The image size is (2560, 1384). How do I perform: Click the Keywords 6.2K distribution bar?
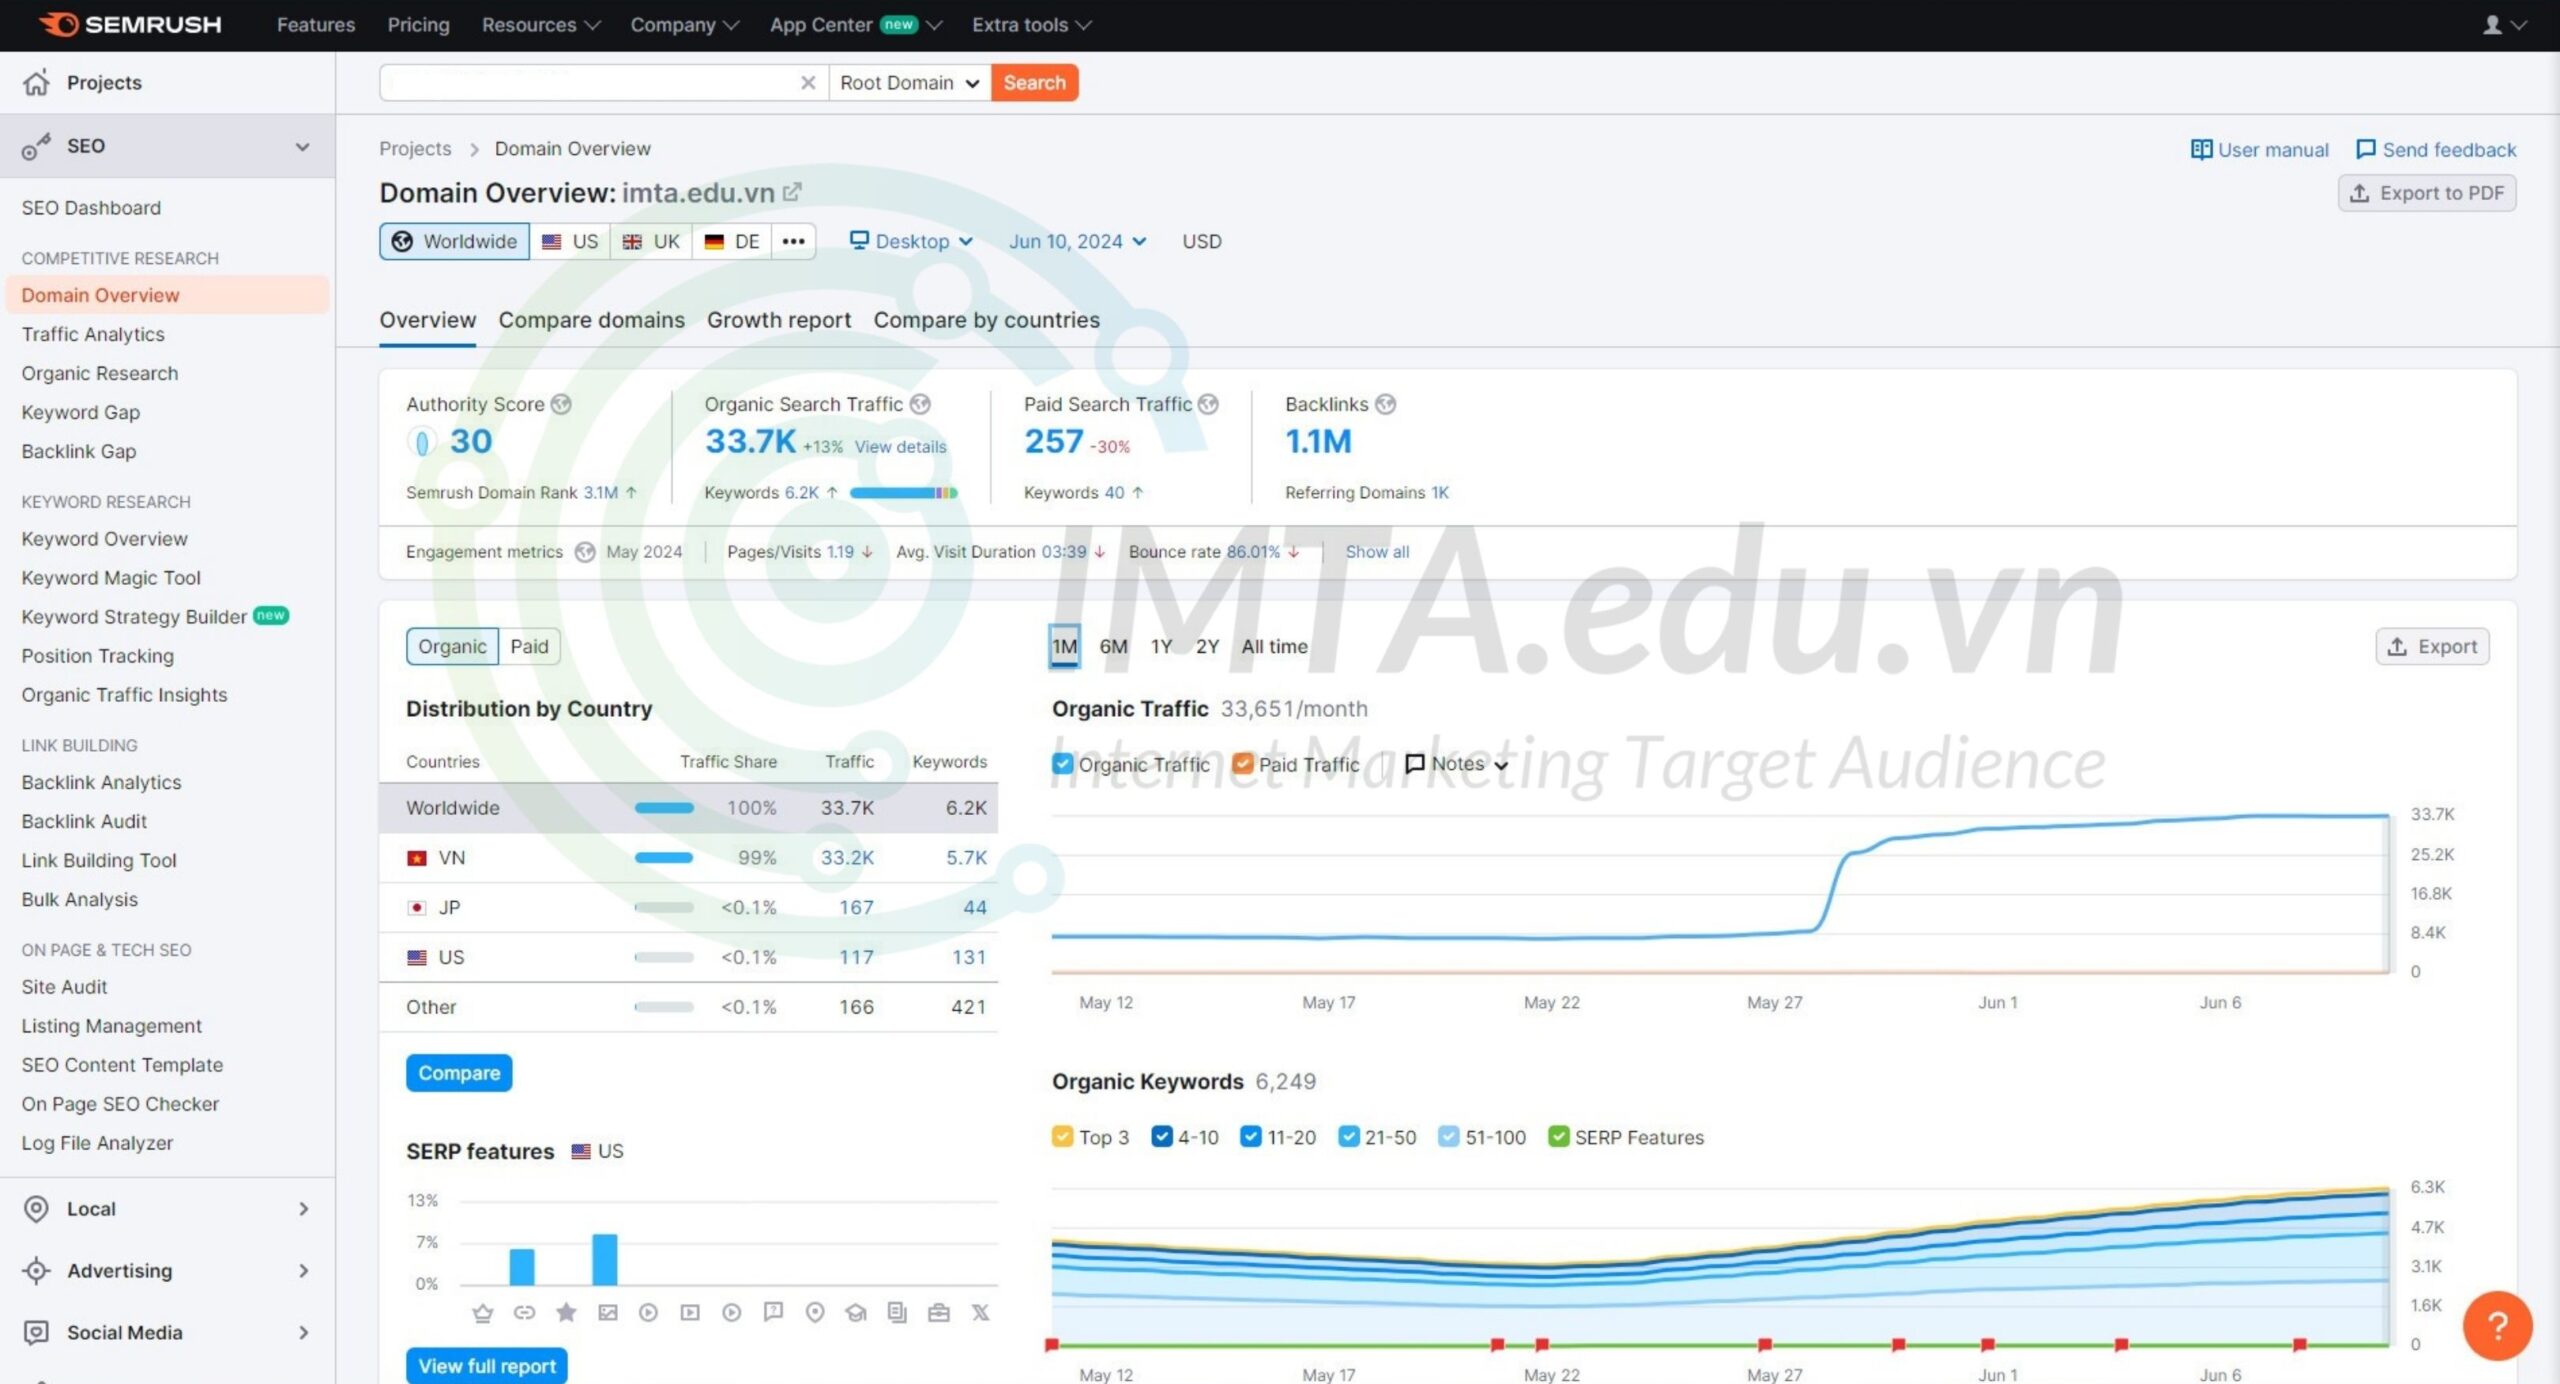903,492
